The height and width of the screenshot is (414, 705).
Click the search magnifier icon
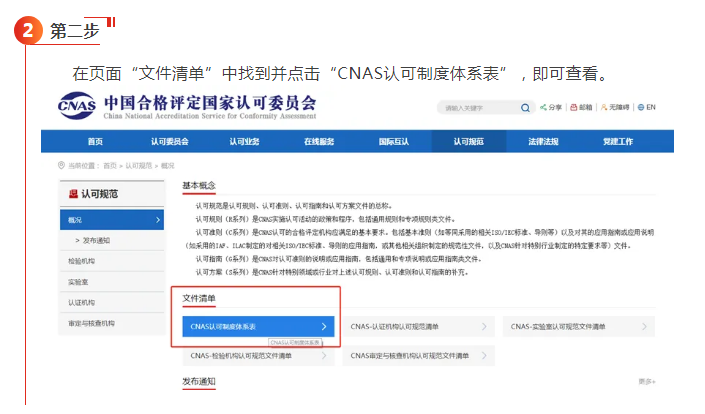tap(525, 108)
